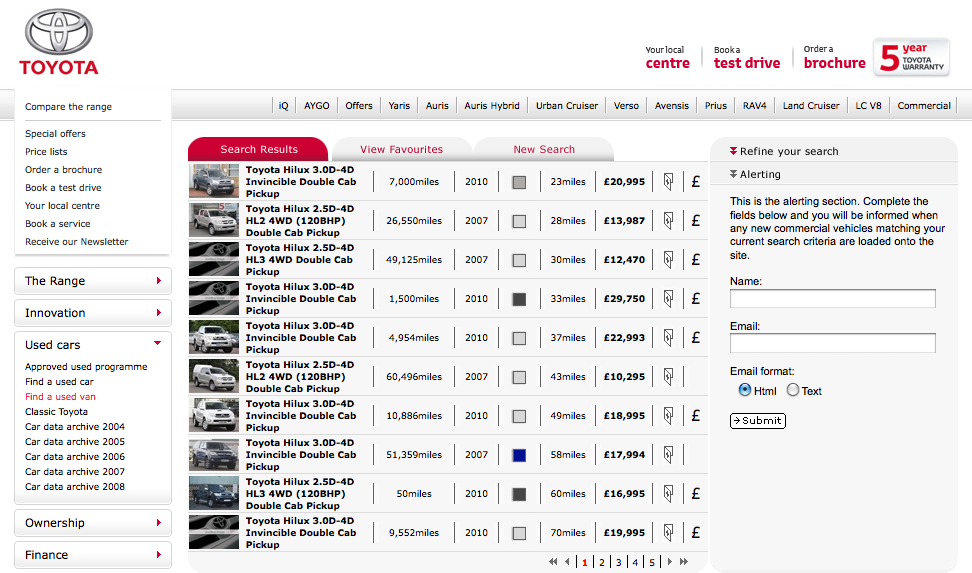This screenshot has width=972, height=573.
Task: Open the View Favourites tab
Action: coord(402,149)
